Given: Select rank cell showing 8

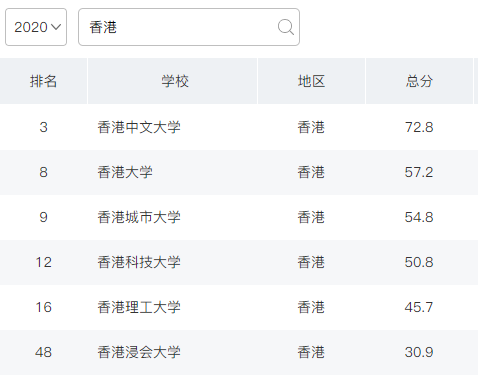Looking at the screenshot, I should [x=43, y=172].
